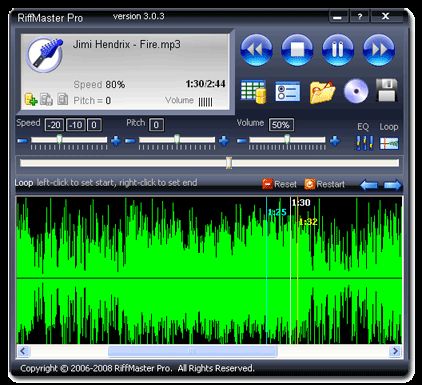The image size is (422, 385).
Task: Stop playback with the stop button
Action: pos(297,50)
